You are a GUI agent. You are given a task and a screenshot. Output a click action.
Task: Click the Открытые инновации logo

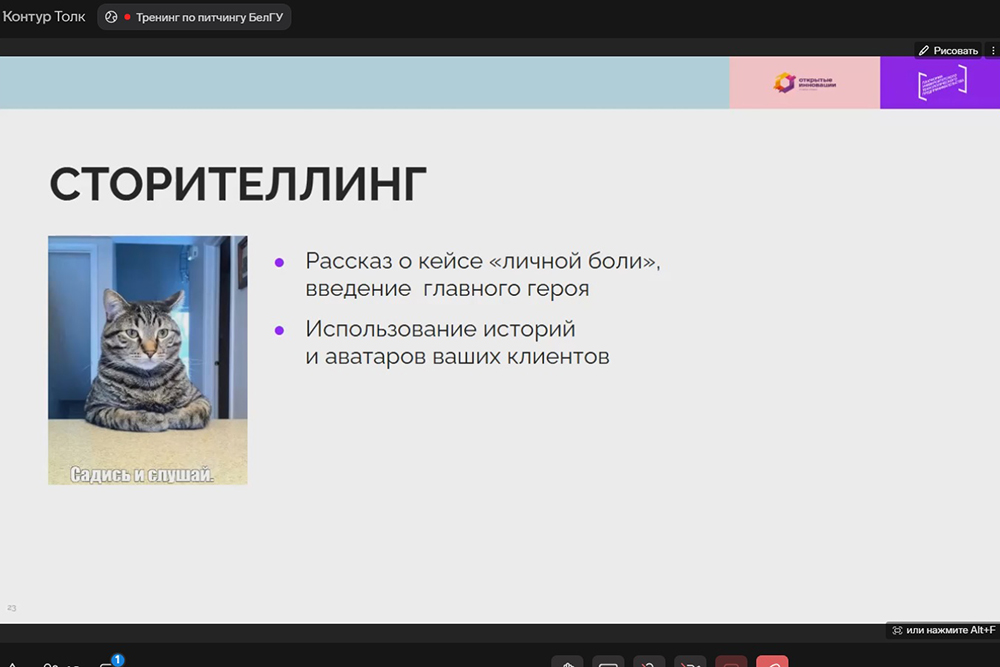804,83
